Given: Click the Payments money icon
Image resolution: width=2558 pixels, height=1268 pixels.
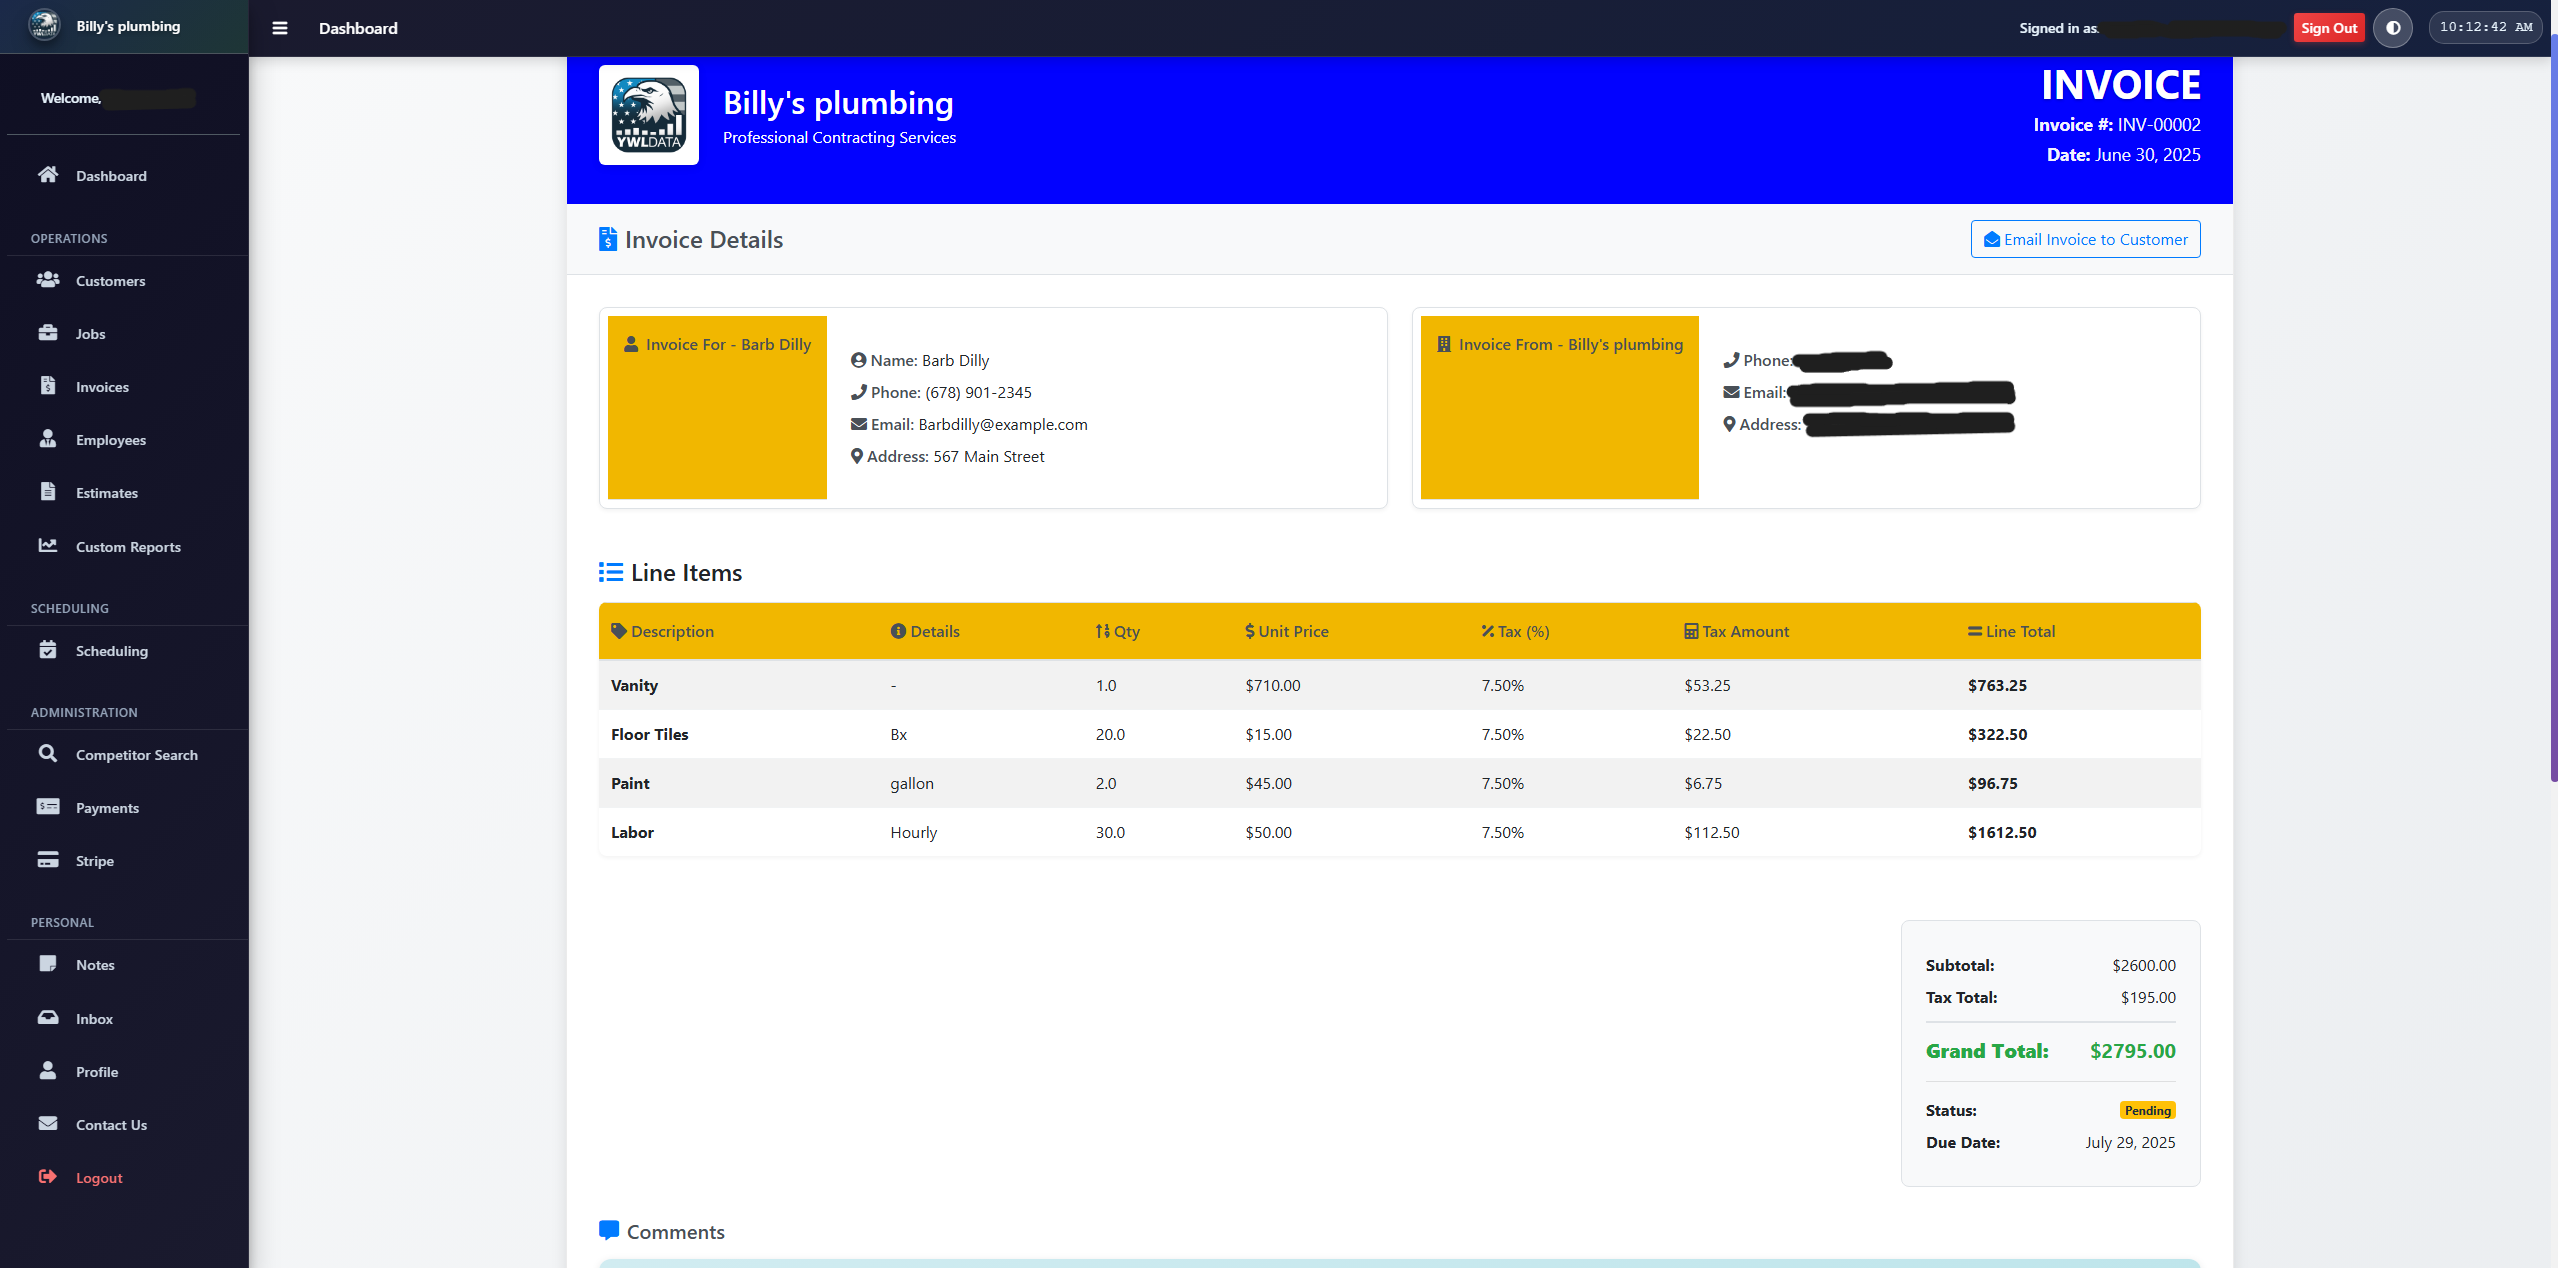Looking at the screenshot, I should (48, 807).
